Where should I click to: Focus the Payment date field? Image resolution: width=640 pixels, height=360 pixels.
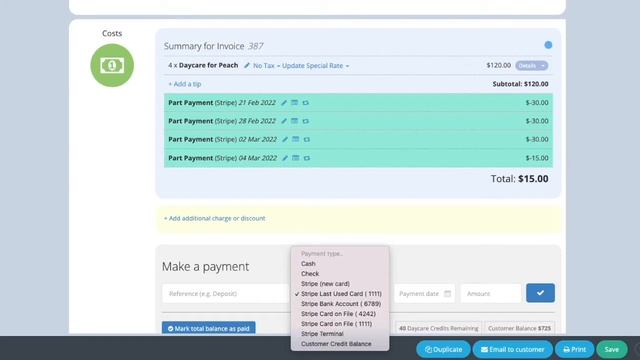[x=424, y=293]
